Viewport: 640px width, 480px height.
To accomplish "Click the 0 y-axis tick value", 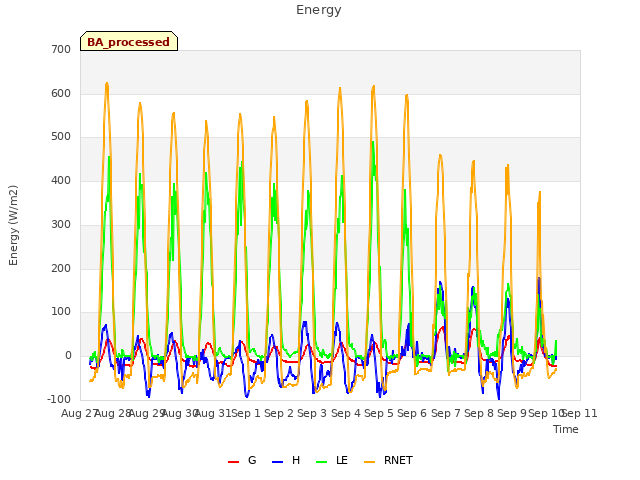I will click(x=68, y=356).
